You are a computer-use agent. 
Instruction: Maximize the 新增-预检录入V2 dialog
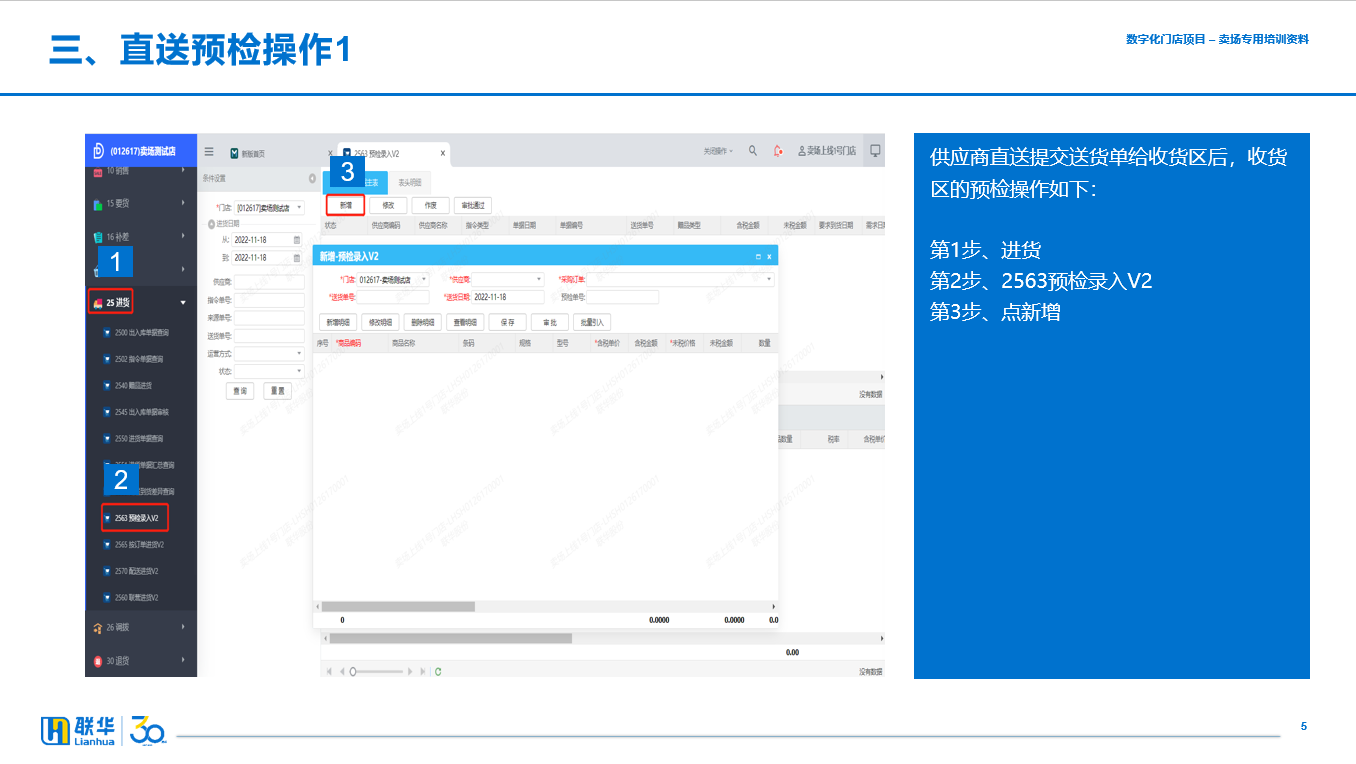(758, 257)
